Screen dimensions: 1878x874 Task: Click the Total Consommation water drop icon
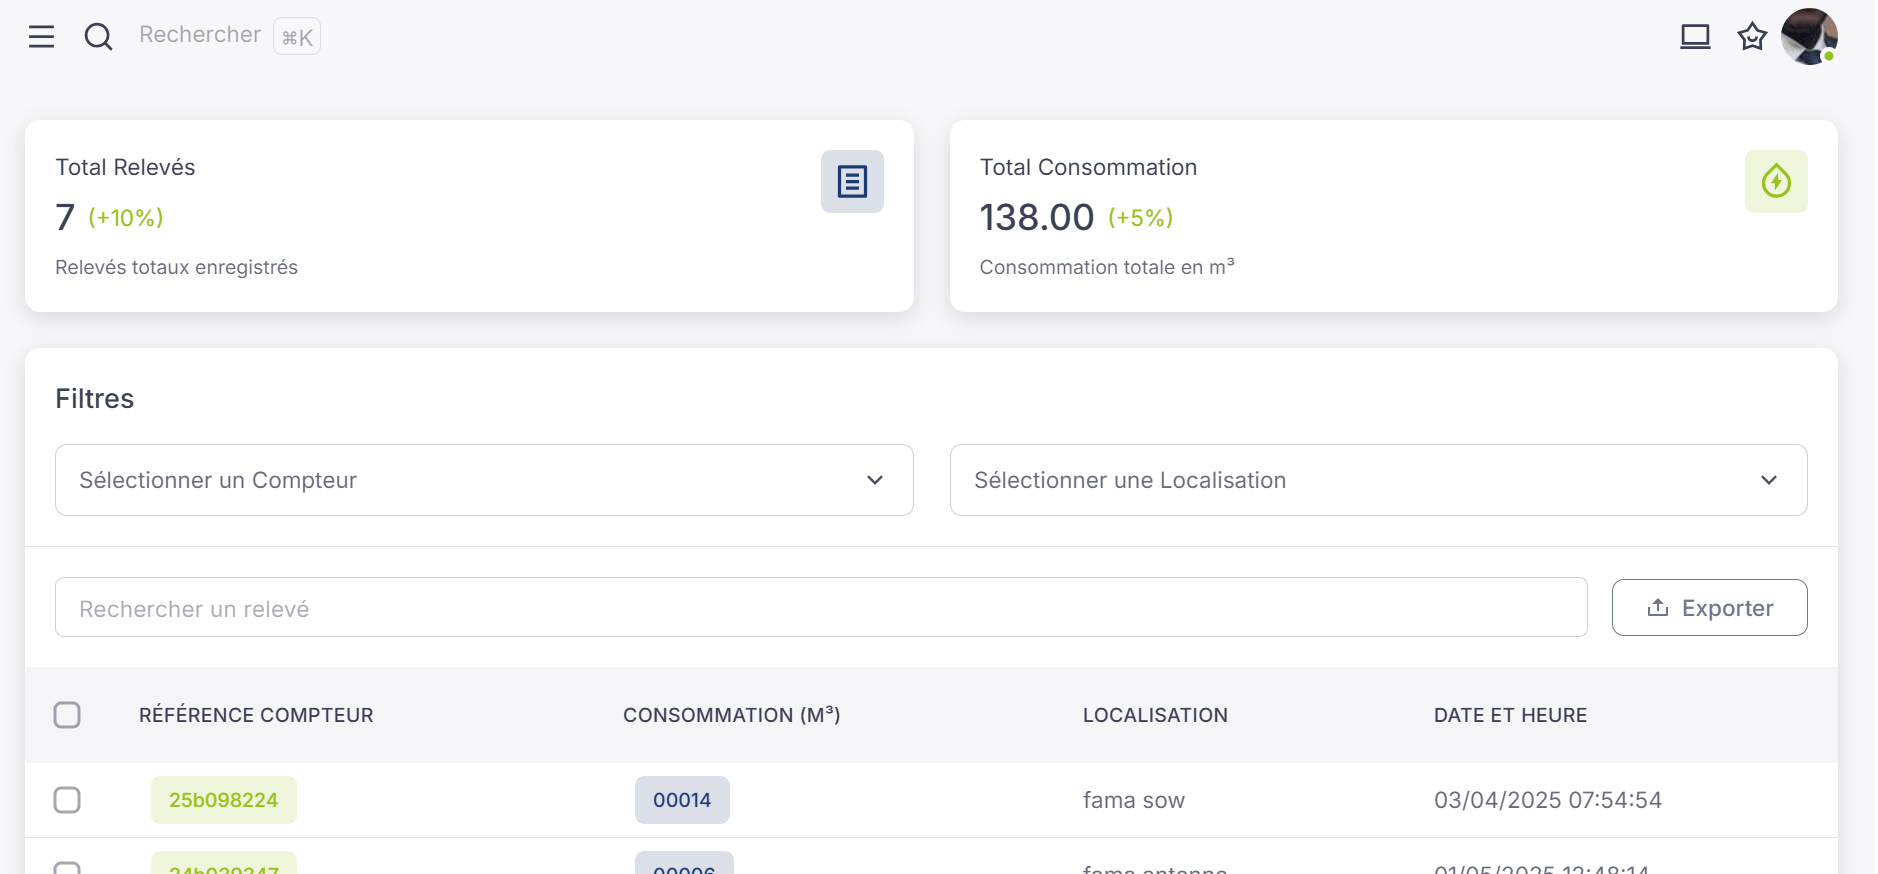point(1775,182)
